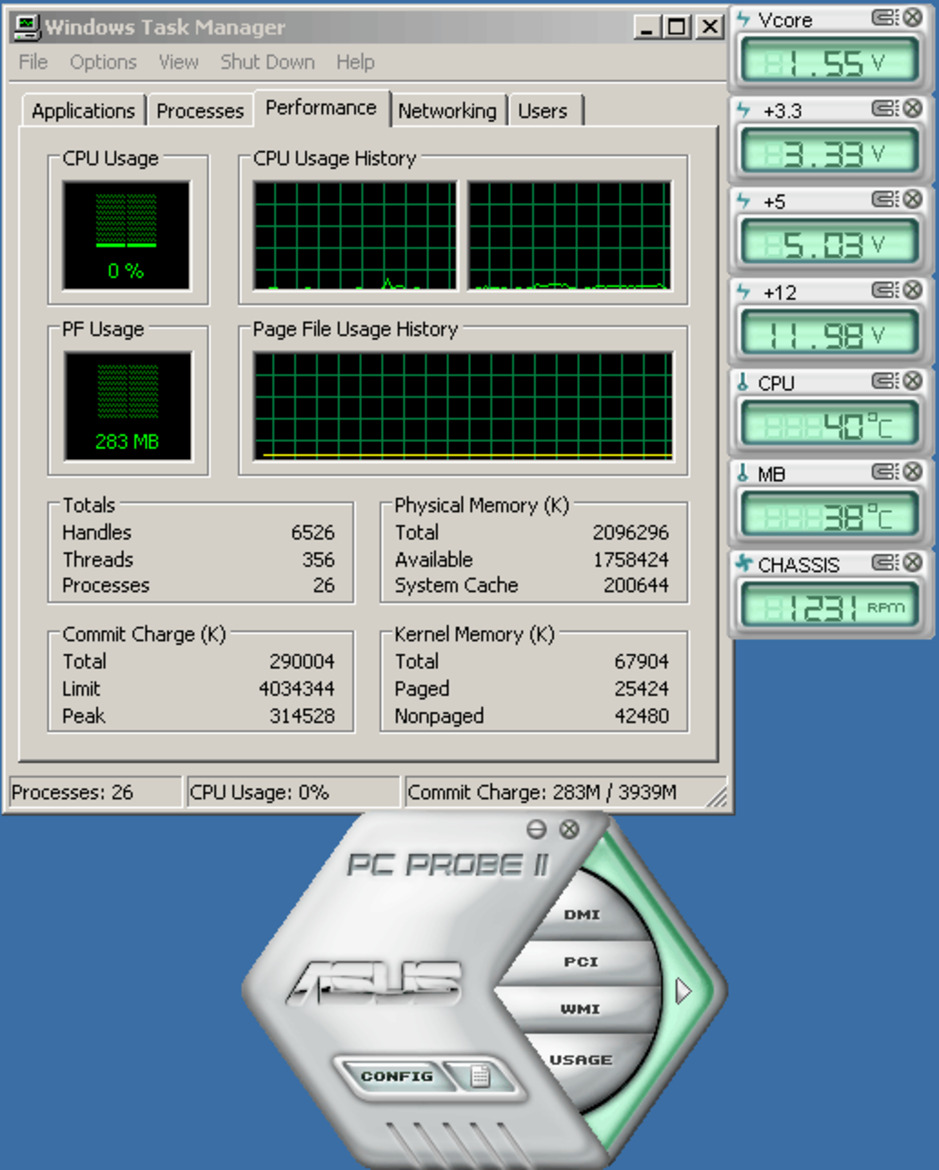Click the CPU Usage 0 % meter
The height and width of the screenshot is (1170, 939).
click(x=126, y=235)
